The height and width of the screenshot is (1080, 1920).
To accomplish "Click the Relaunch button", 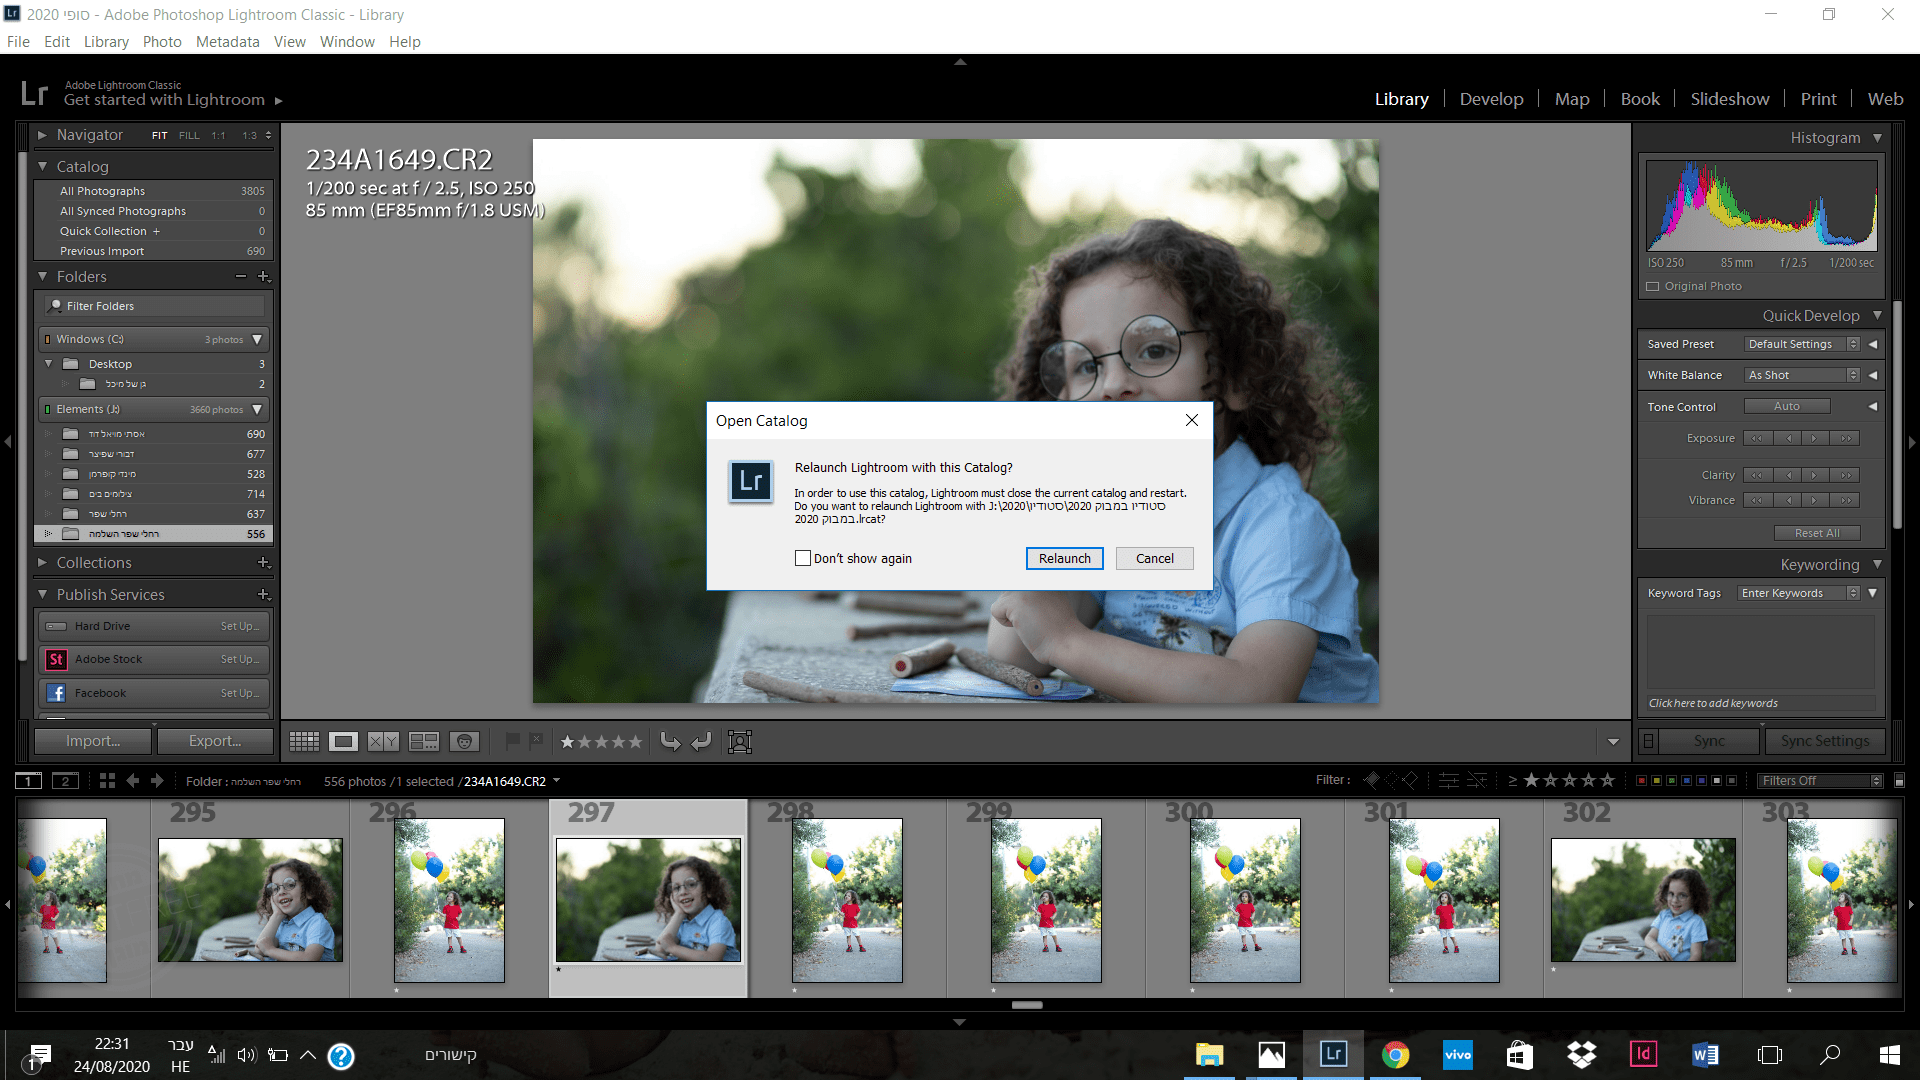I will (x=1064, y=558).
